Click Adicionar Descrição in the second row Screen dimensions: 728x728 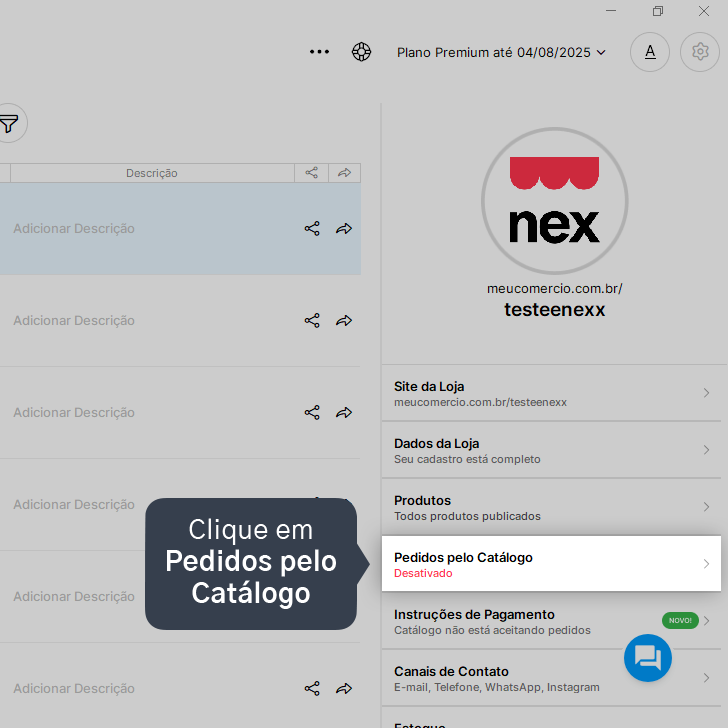(74, 320)
